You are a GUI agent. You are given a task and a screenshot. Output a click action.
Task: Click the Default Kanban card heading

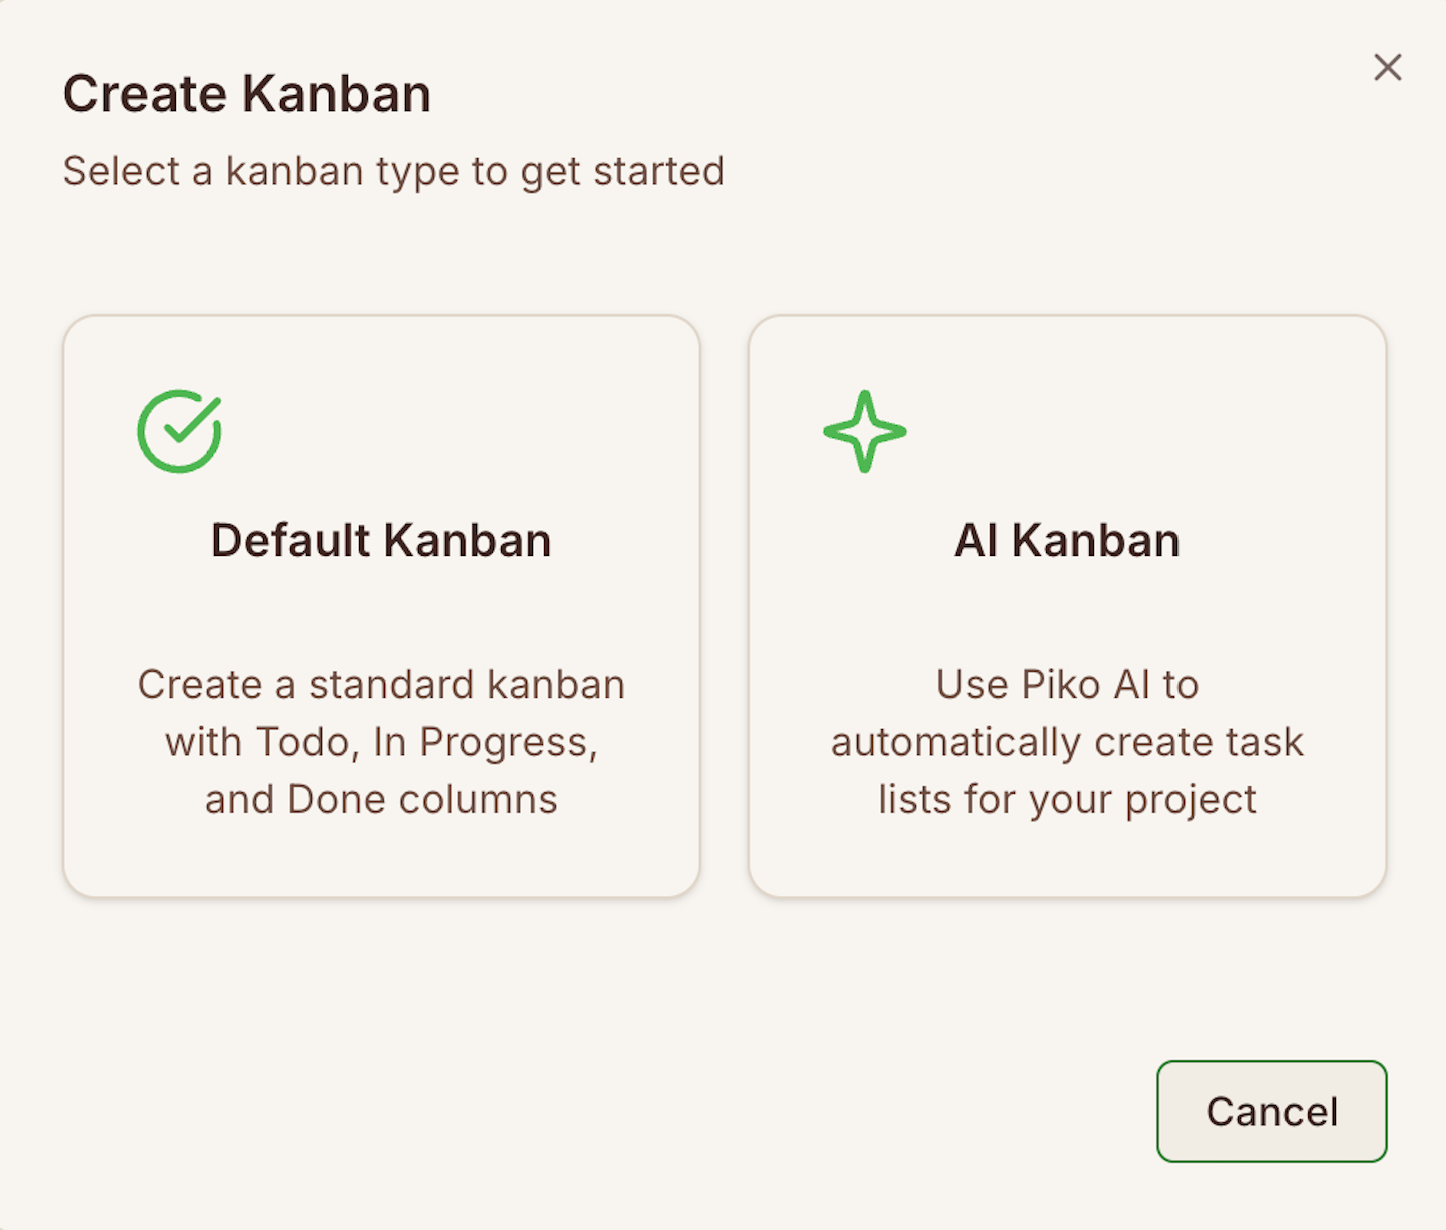[x=381, y=539]
